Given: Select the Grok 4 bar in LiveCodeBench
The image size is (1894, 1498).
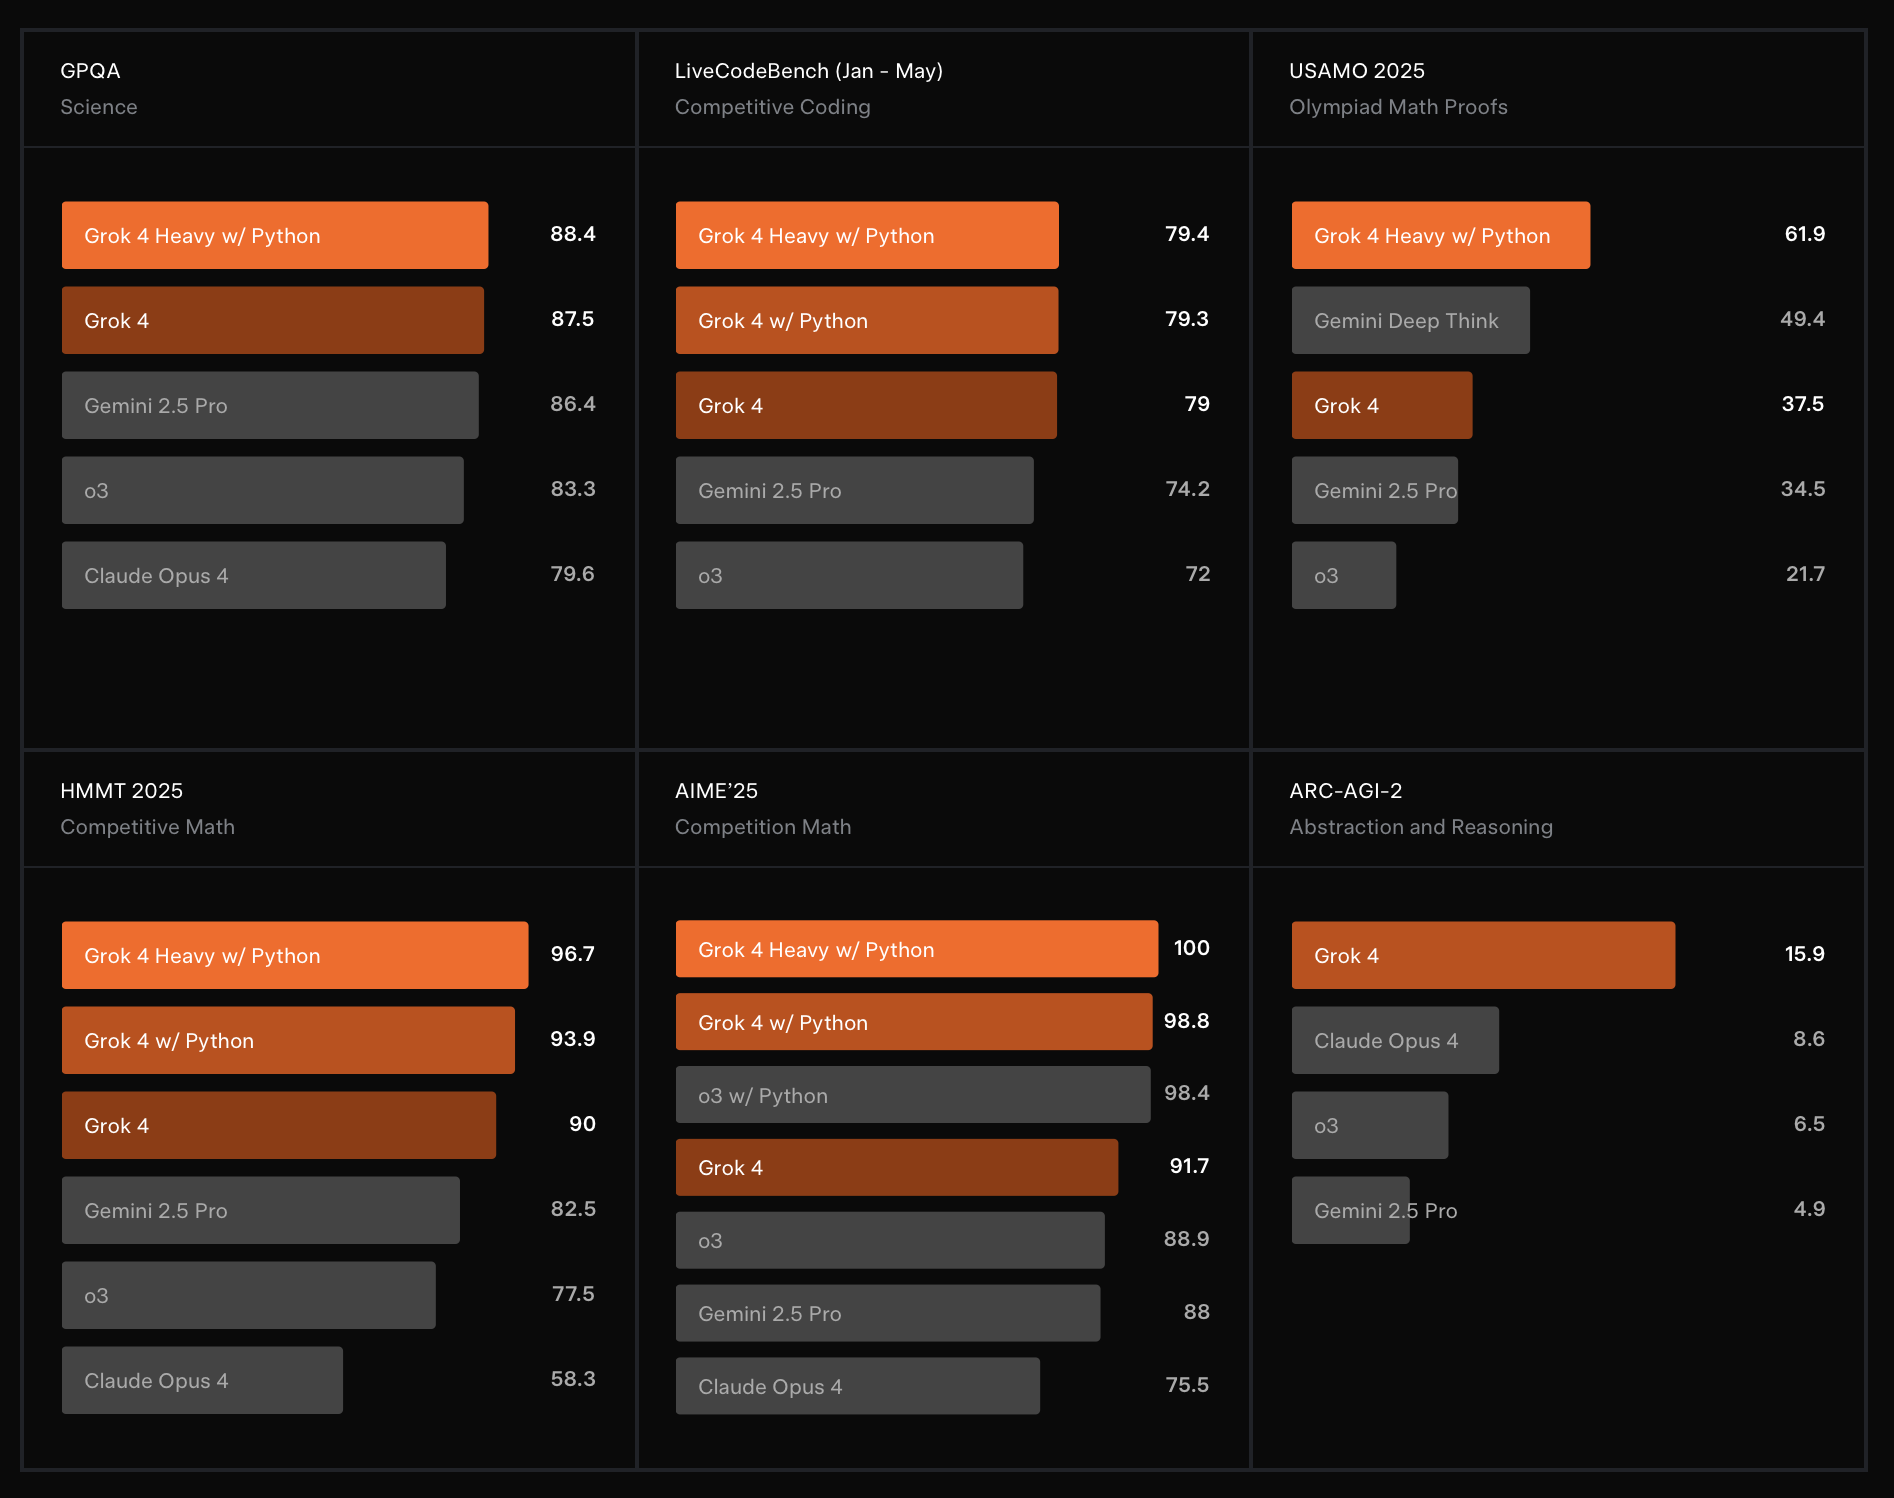Looking at the screenshot, I should coord(866,405).
